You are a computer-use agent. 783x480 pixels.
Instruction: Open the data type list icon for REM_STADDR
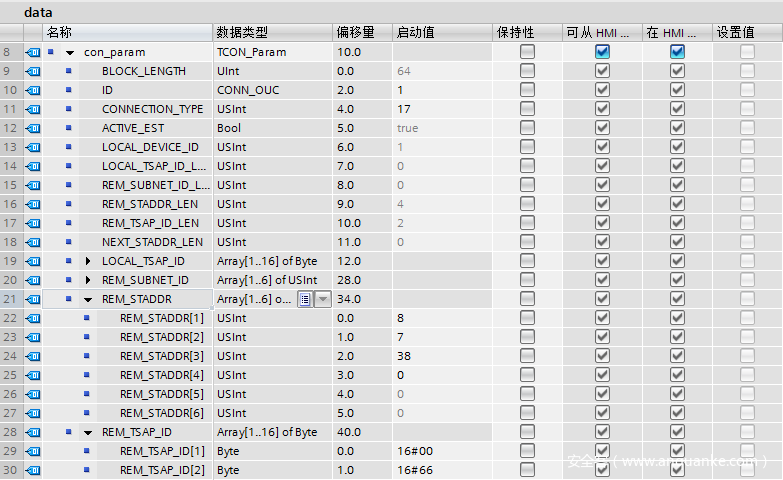(x=305, y=299)
